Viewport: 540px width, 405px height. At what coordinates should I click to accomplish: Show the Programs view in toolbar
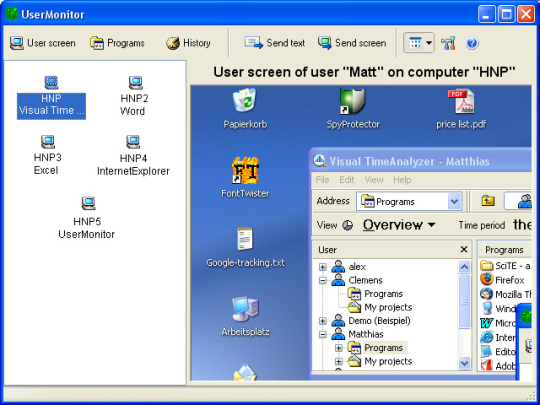tap(117, 43)
